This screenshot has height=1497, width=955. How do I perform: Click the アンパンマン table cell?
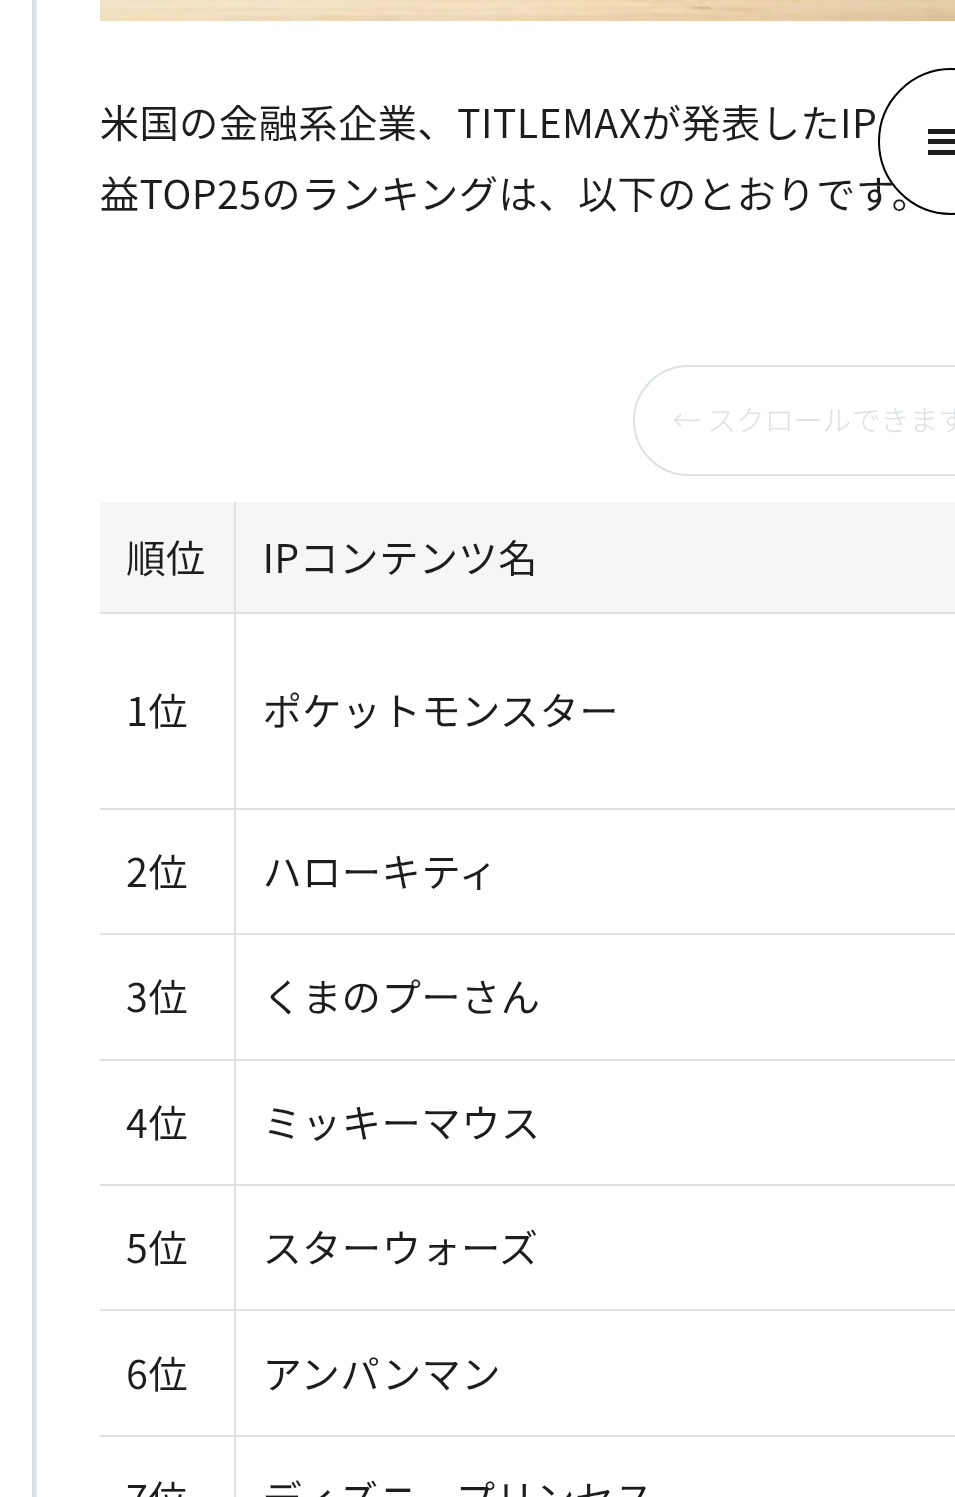click(x=595, y=1374)
